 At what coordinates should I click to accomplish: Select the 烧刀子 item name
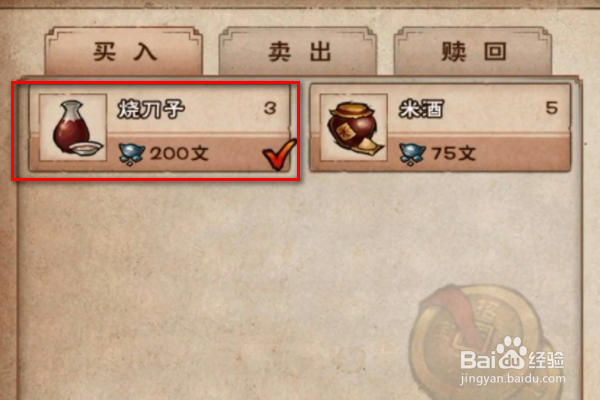151,109
